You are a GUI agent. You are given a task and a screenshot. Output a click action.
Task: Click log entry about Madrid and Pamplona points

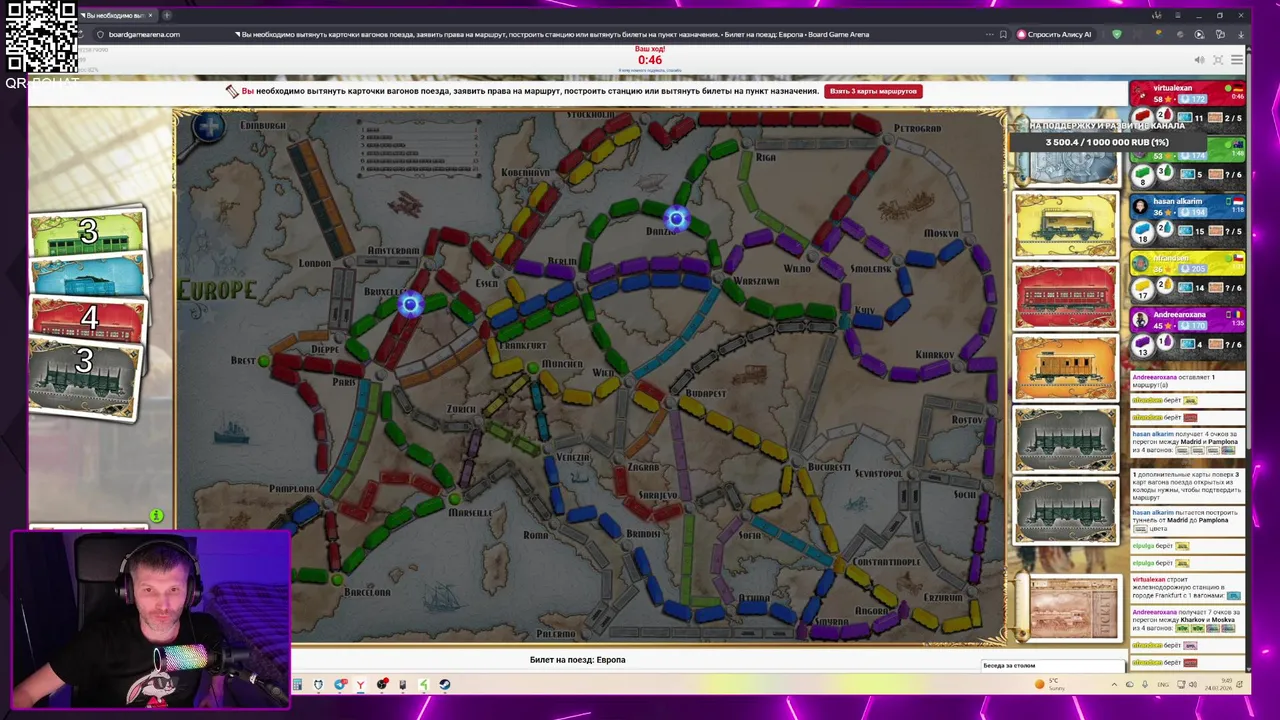click(x=1188, y=443)
